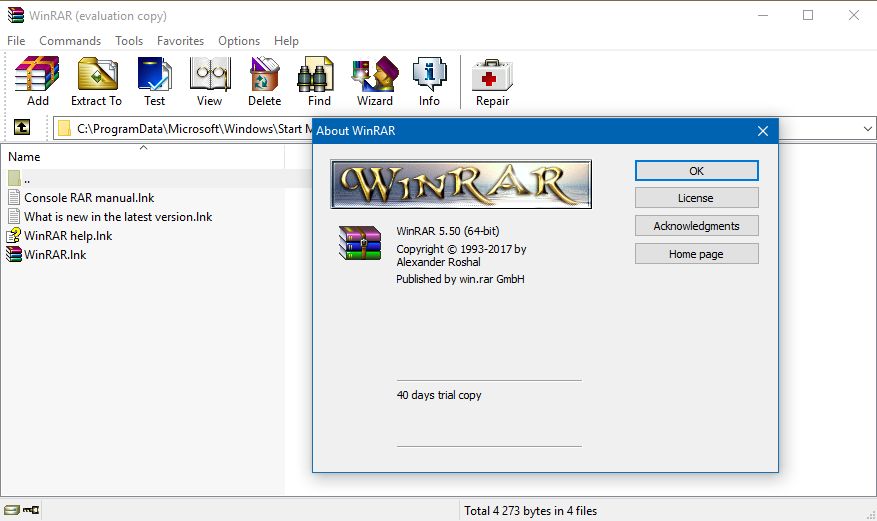Click the disk icon in status bar

12,509
